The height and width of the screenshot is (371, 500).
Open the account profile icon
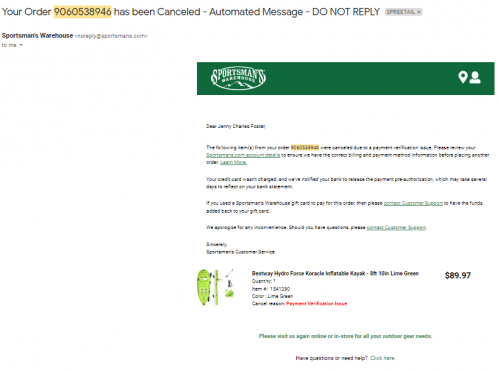(475, 78)
